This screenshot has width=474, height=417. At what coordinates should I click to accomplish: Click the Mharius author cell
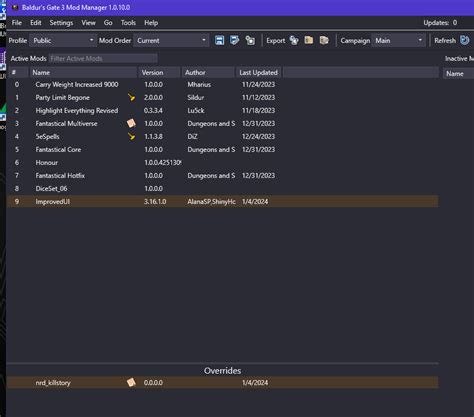pyautogui.click(x=199, y=84)
